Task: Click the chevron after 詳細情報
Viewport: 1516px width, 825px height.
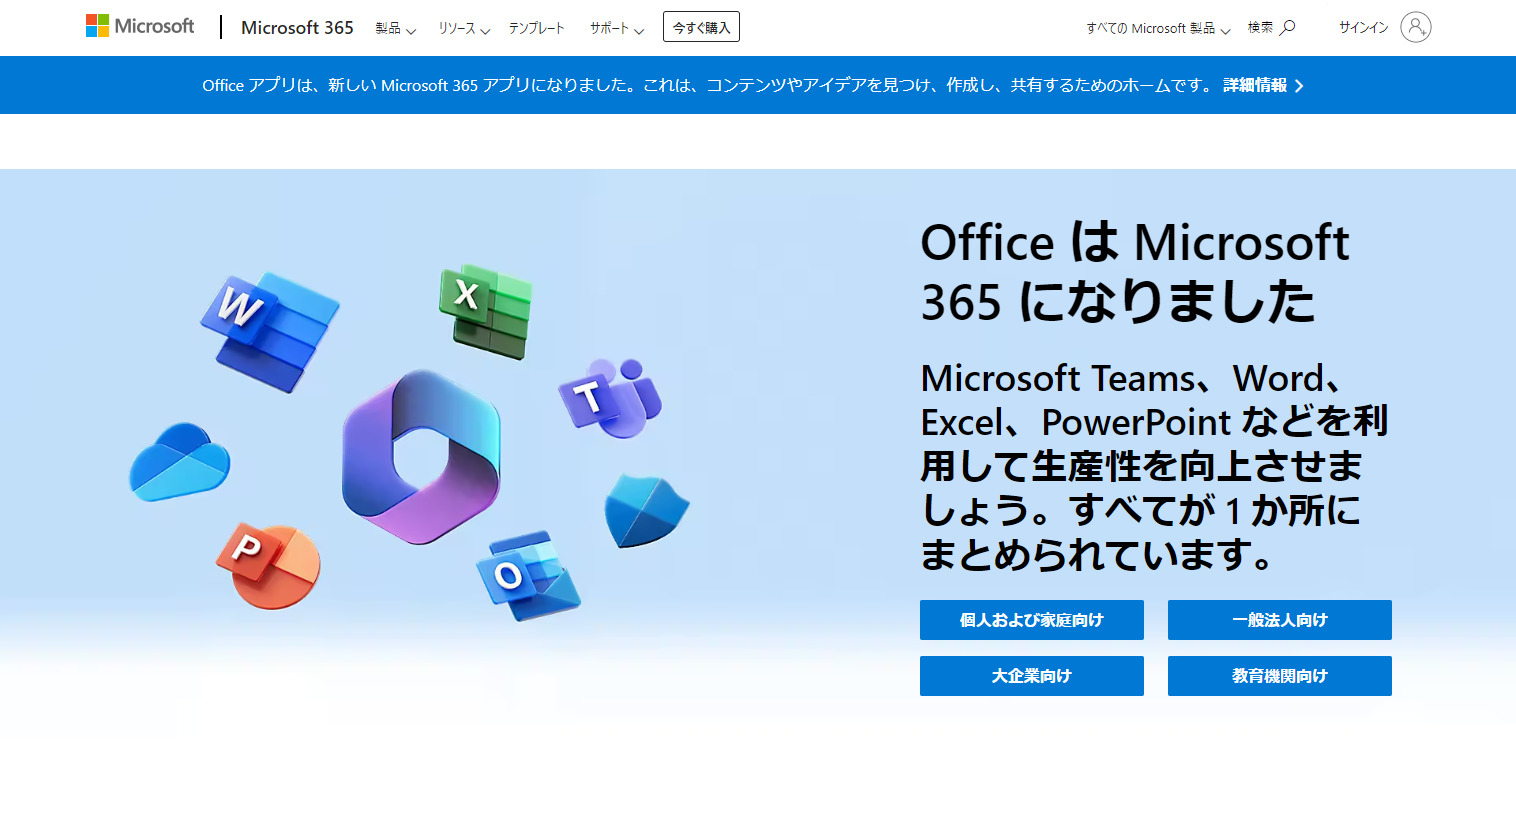Action: (x=1299, y=86)
